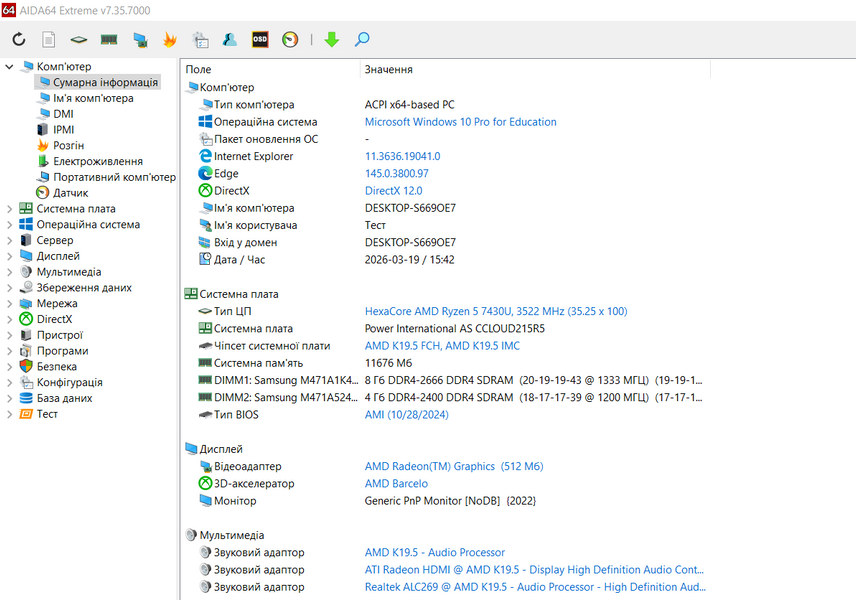Screen dimensions: 856x600
Task: Click the Refresh toolbar icon
Action: click(19, 39)
